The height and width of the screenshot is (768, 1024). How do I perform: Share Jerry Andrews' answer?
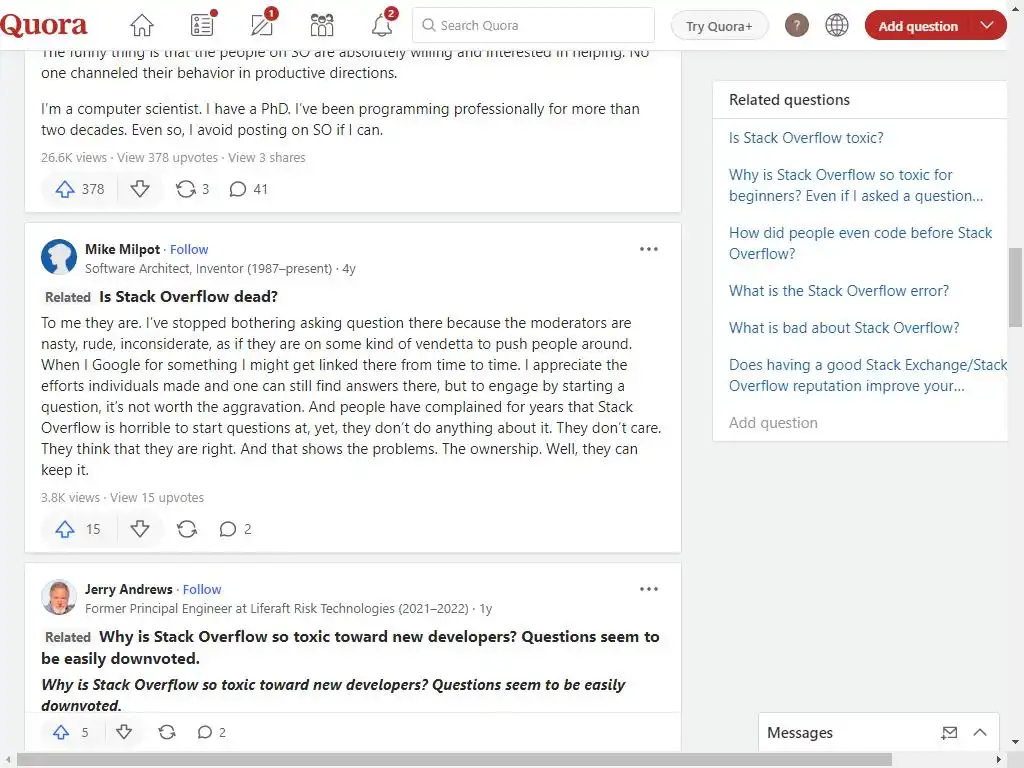pyautogui.click(x=167, y=732)
